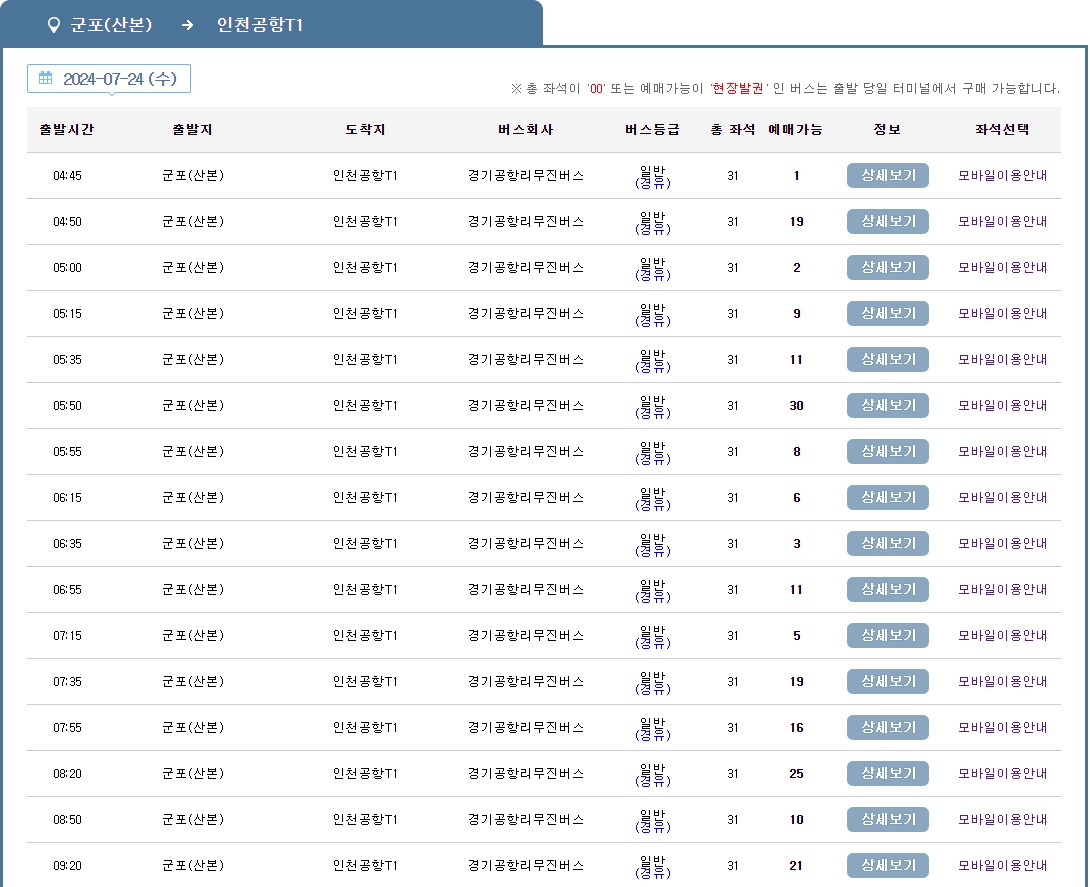
Task: Click 상세보기 in the 07:55 row
Action: click(888, 727)
